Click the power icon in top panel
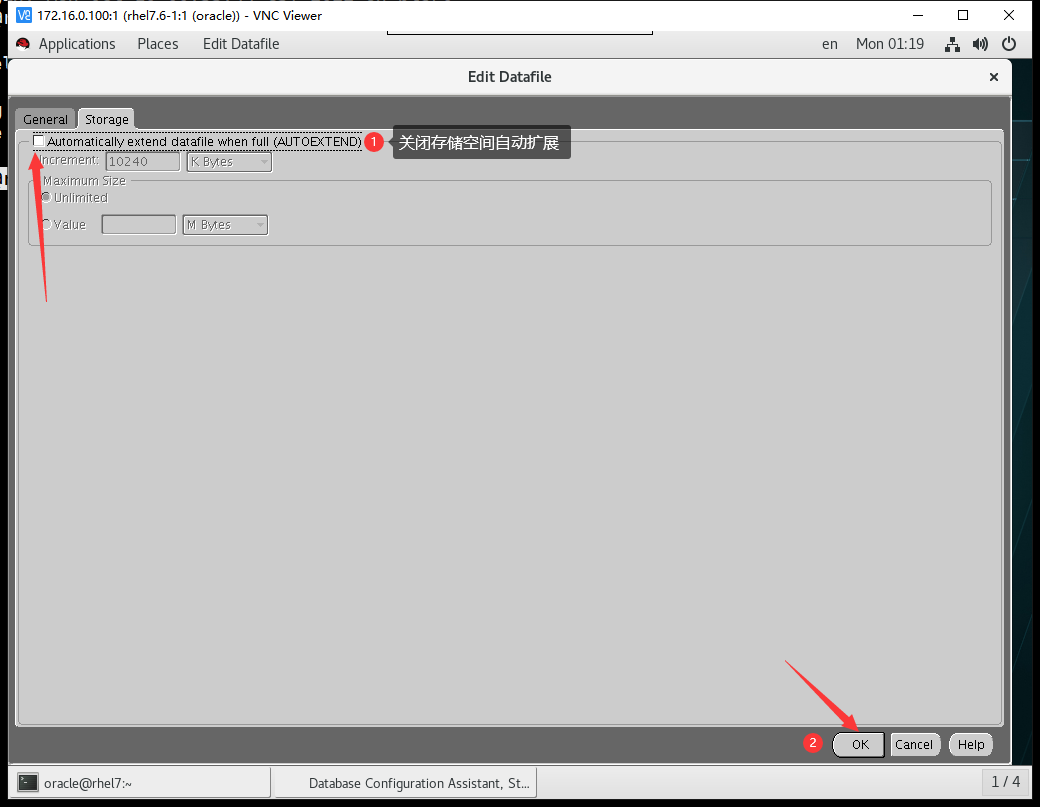1040x807 pixels. [x=1009, y=44]
